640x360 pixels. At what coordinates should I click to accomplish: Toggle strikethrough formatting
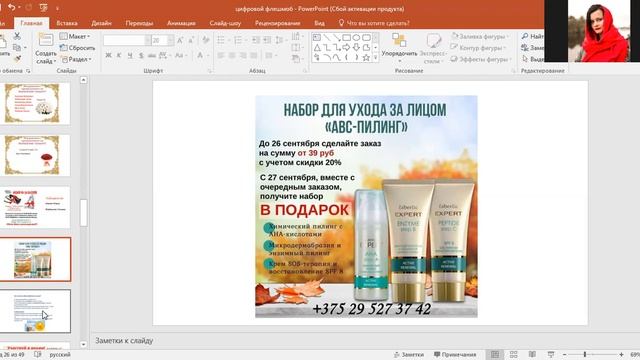click(152, 55)
